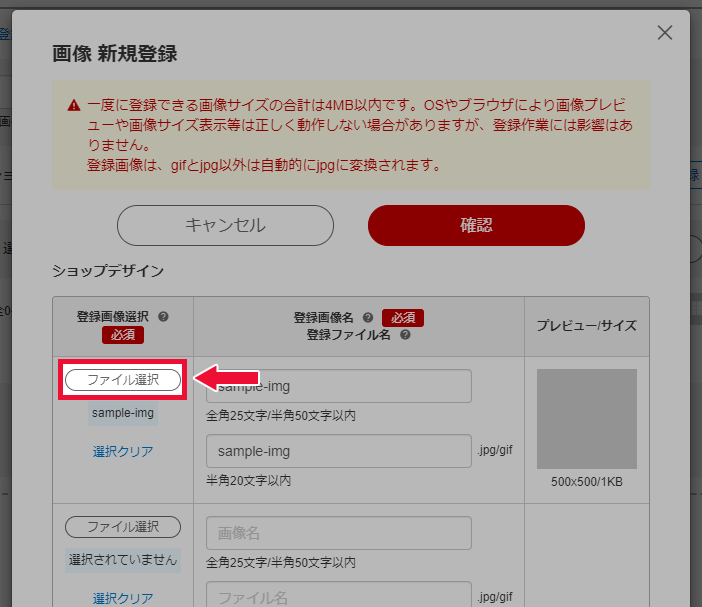Click the empty 画像名 input field
The height and width of the screenshot is (607, 702).
point(338,533)
